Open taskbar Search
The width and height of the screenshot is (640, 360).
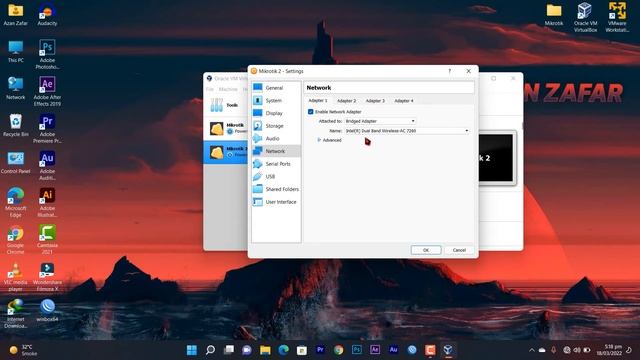tap(210, 350)
